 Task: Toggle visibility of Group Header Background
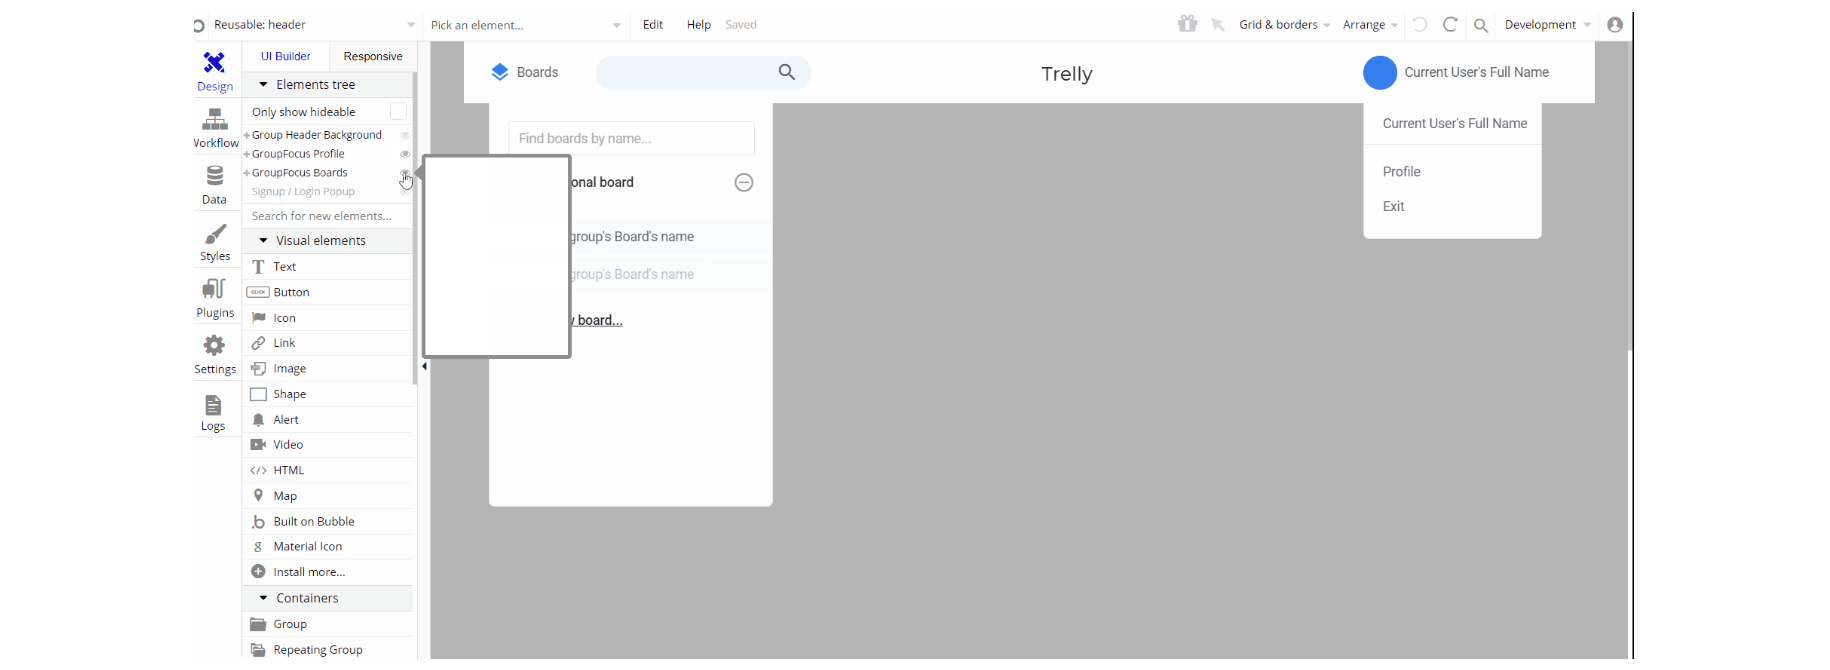[x=405, y=135]
